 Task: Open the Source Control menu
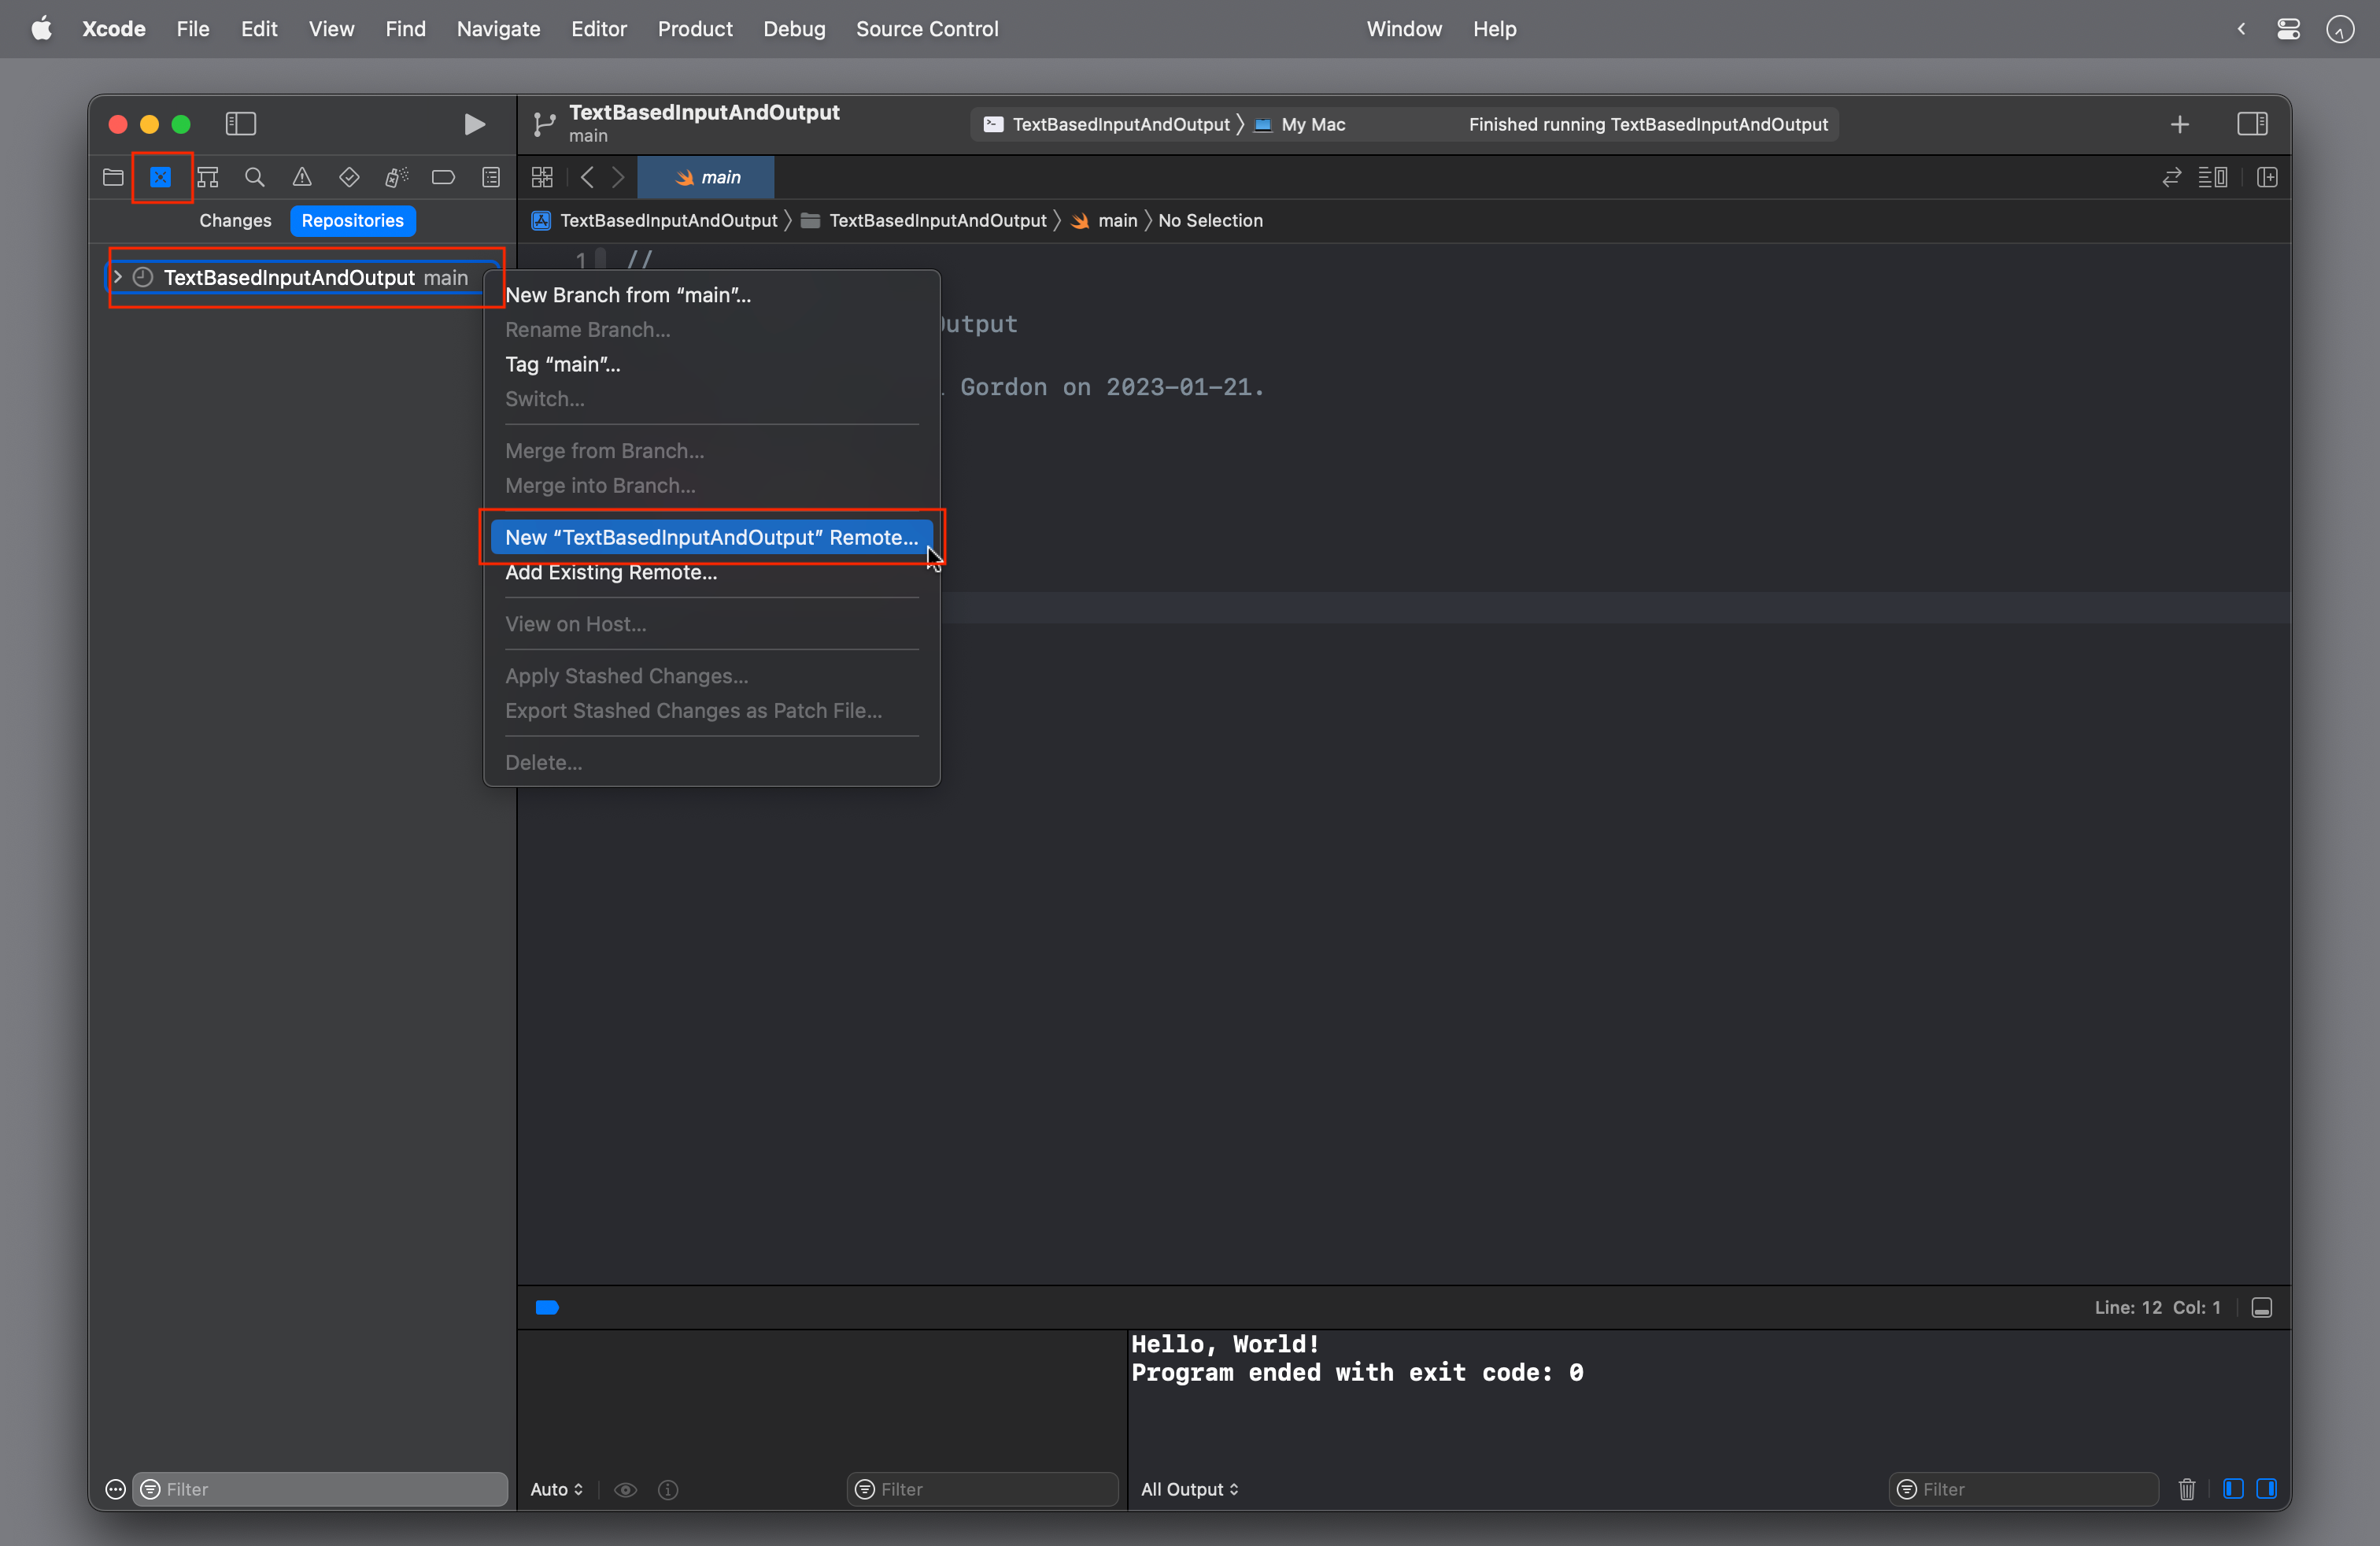point(927,29)
